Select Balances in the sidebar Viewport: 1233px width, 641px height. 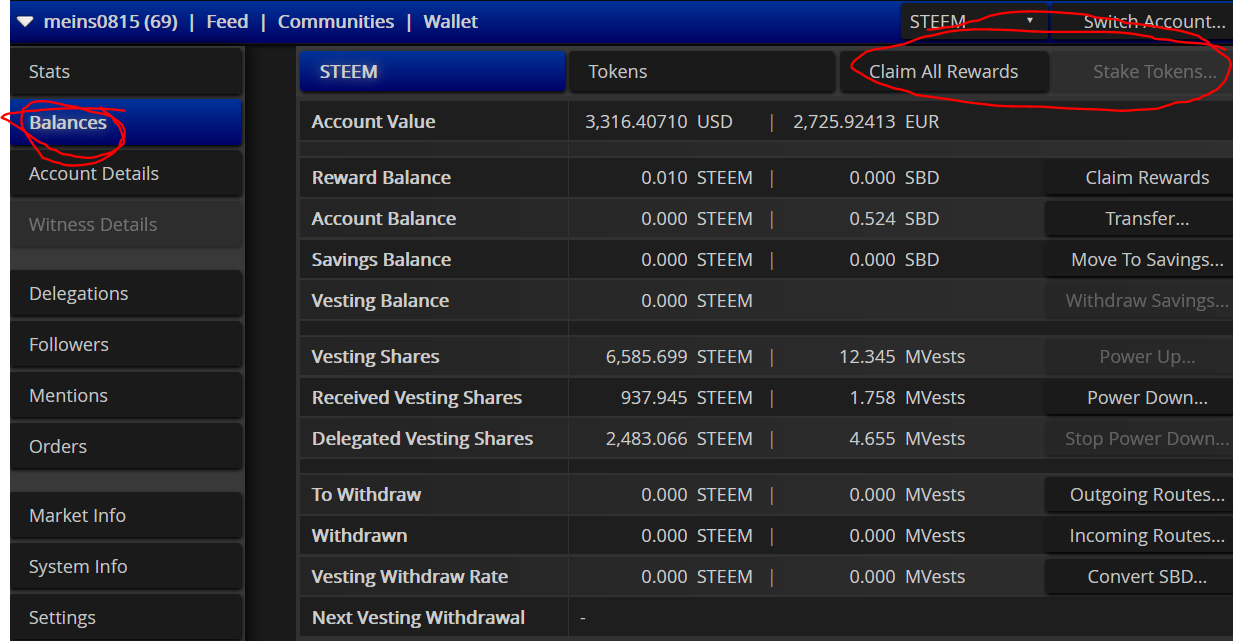click(126, 123)
